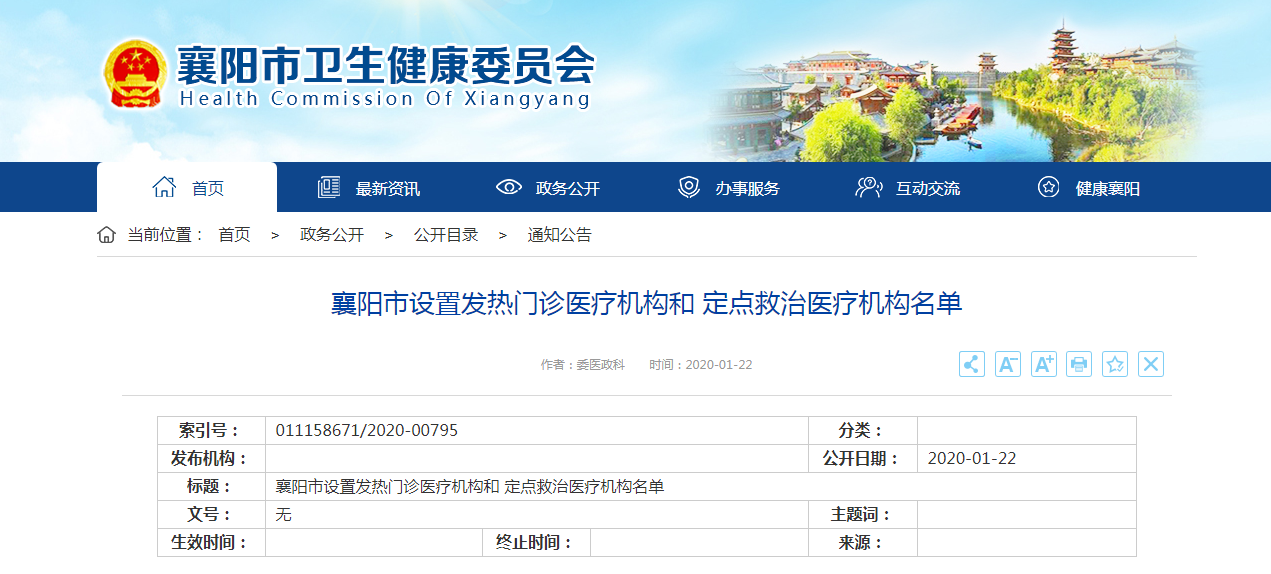Image resolution: width=1271 pixels, height=574 pixels.
Task: Close the page with X icon
Action: 1151,364
